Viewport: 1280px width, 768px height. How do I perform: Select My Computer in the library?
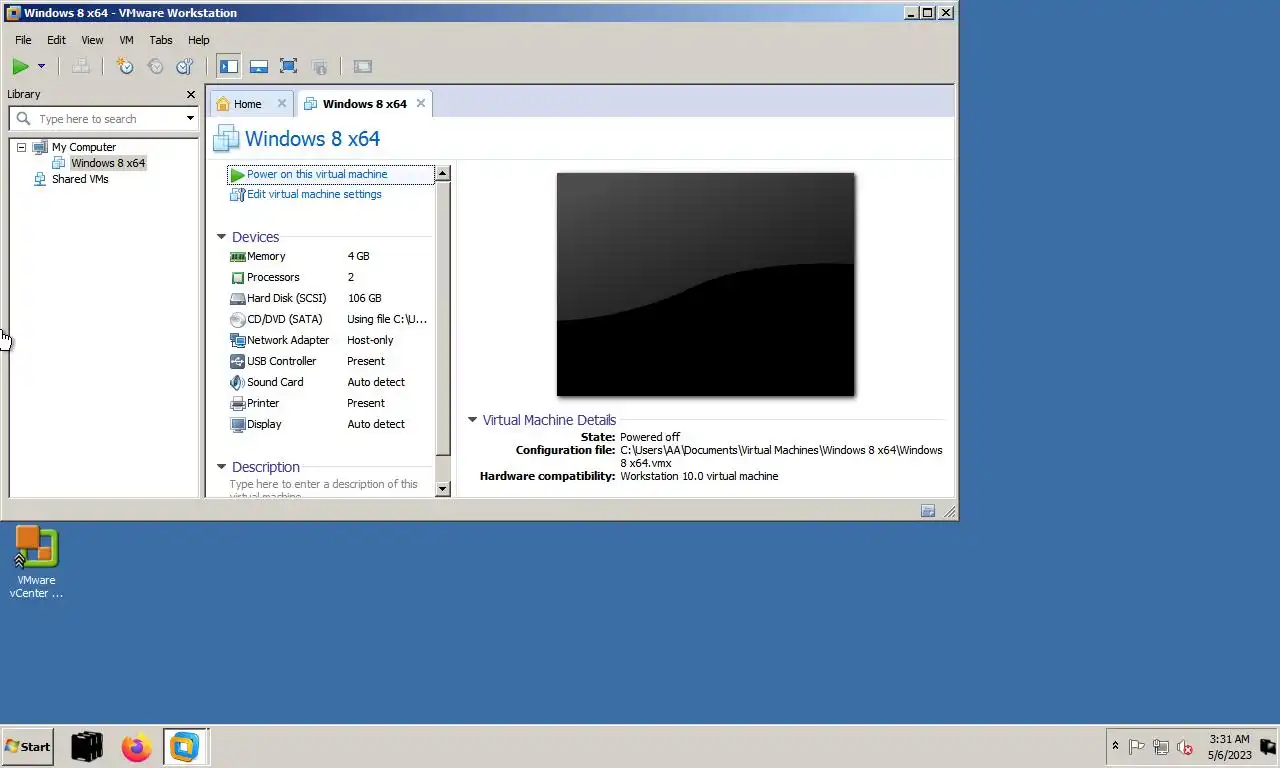pyautogui.click(x=84, y=147)
